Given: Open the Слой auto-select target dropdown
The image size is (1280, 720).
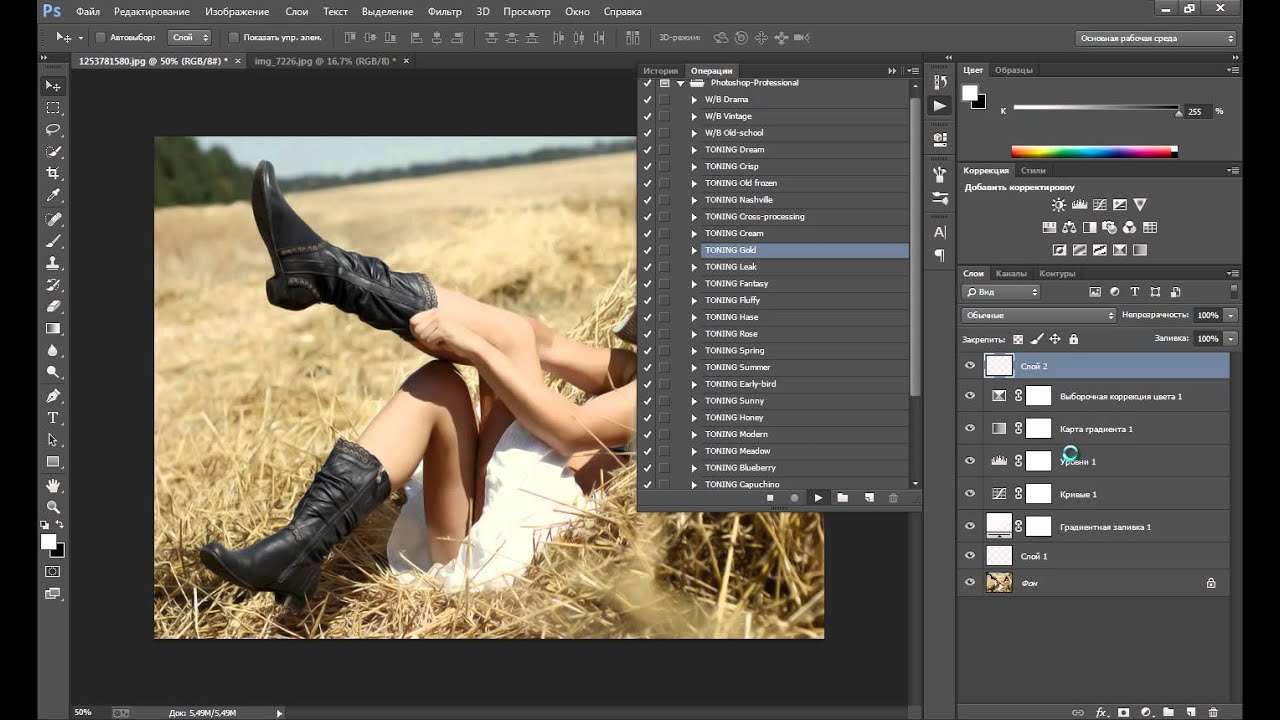Looking at the screenshot, I should pyautogui.click(x=190, y=38).
